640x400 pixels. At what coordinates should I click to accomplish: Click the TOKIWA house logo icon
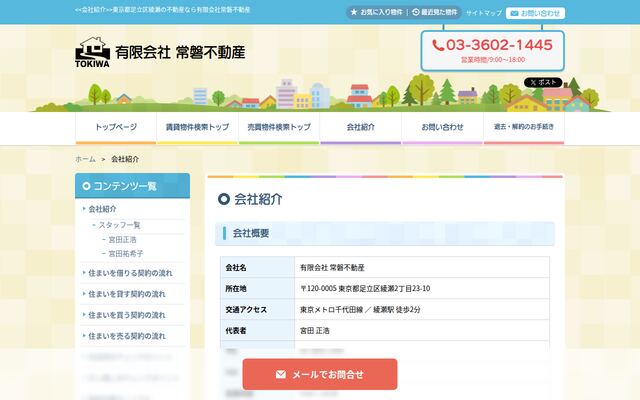click(x=93, y=52)
